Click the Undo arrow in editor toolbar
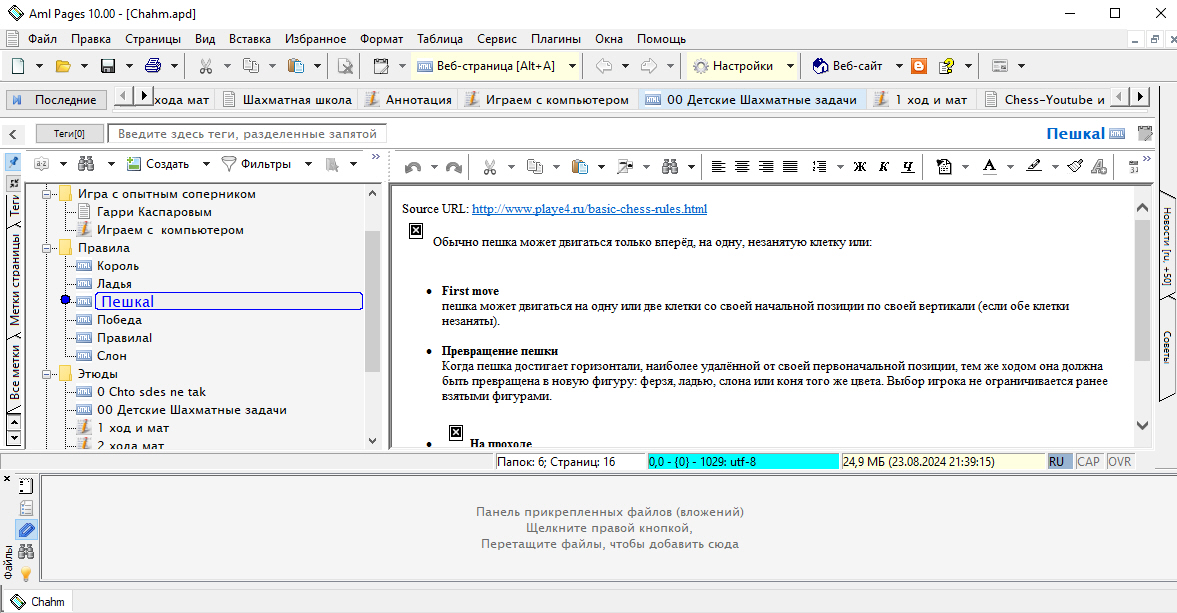Screen dimensions: 1177x613 coord(412,167)
